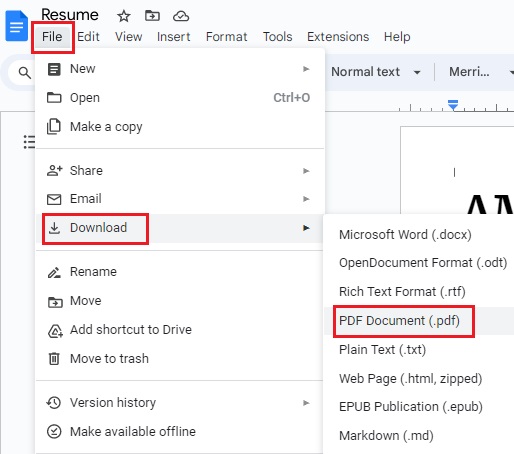Click the Google Docs home icon
The width and height of the screenshot is (514, 454).
(x=16, y=26)
